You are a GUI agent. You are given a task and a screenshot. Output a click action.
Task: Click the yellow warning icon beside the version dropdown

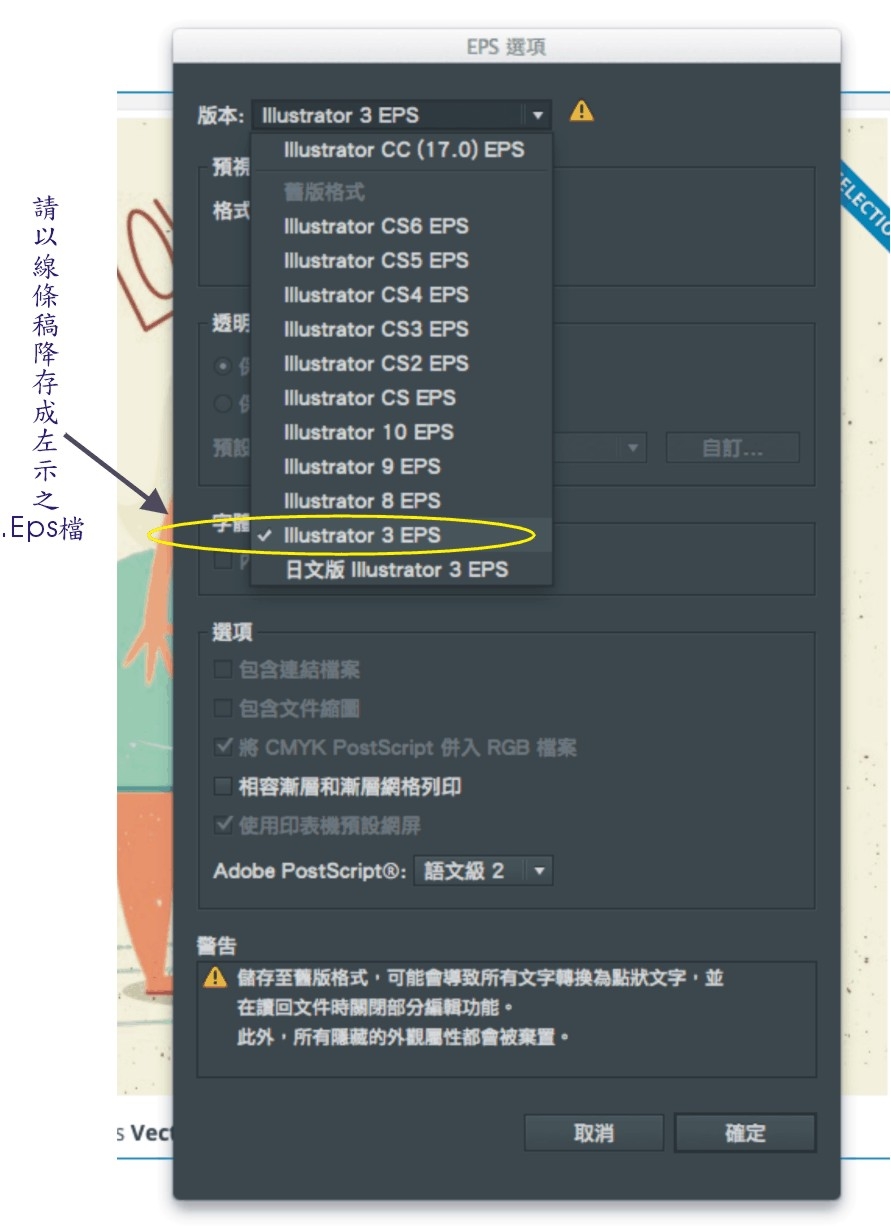[x=581, y=111]
